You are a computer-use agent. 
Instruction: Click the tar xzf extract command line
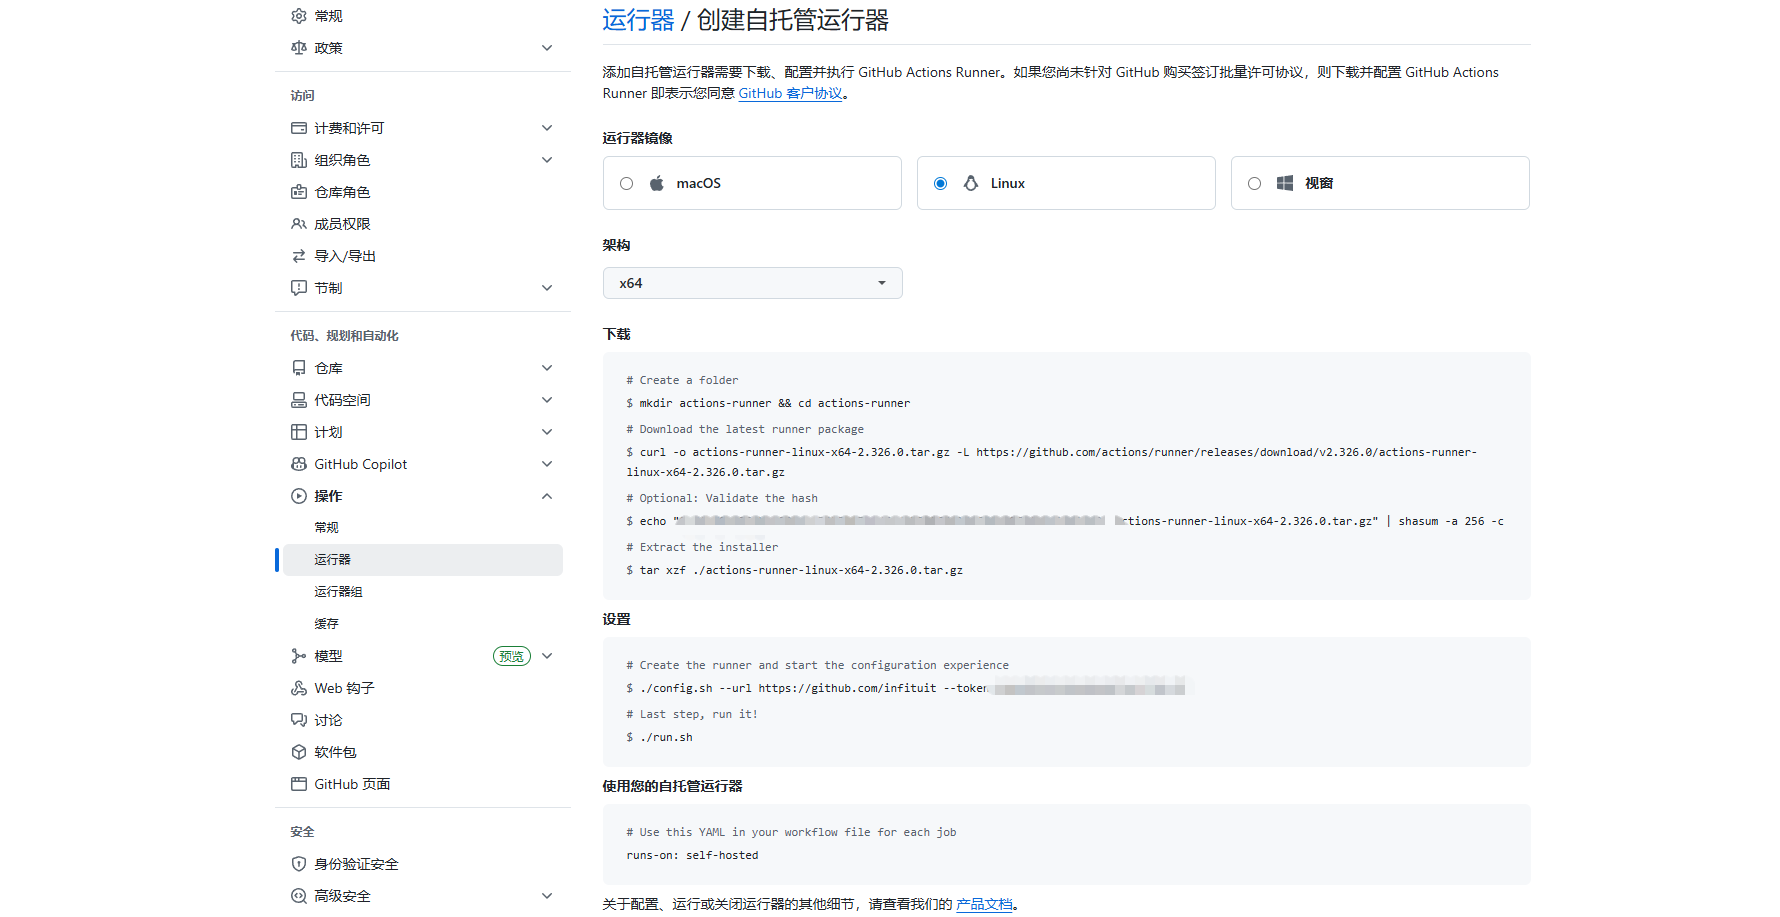tap(795, 570)
